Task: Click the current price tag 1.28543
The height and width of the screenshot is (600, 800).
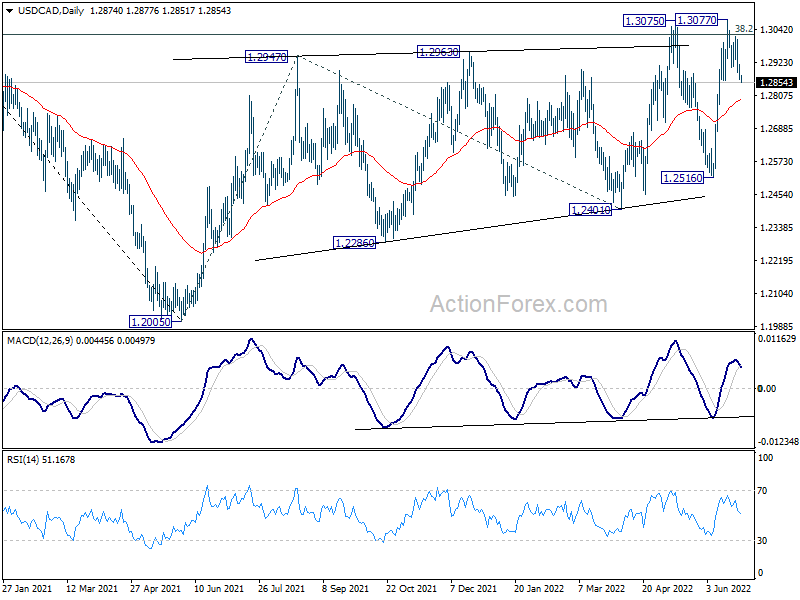Action: point(777,83)
